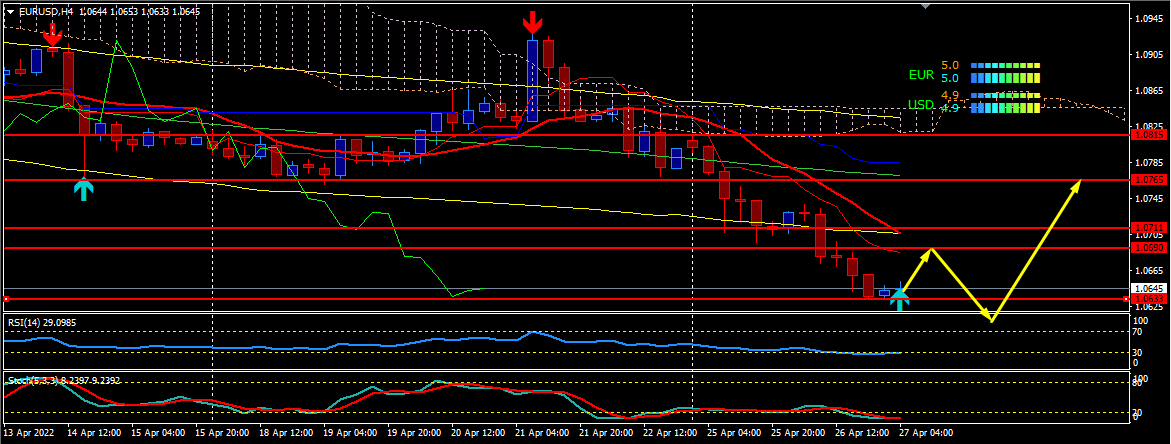Select the cyan up arrow at the latest candle
1171x444 pixels.
click(900, 297)
